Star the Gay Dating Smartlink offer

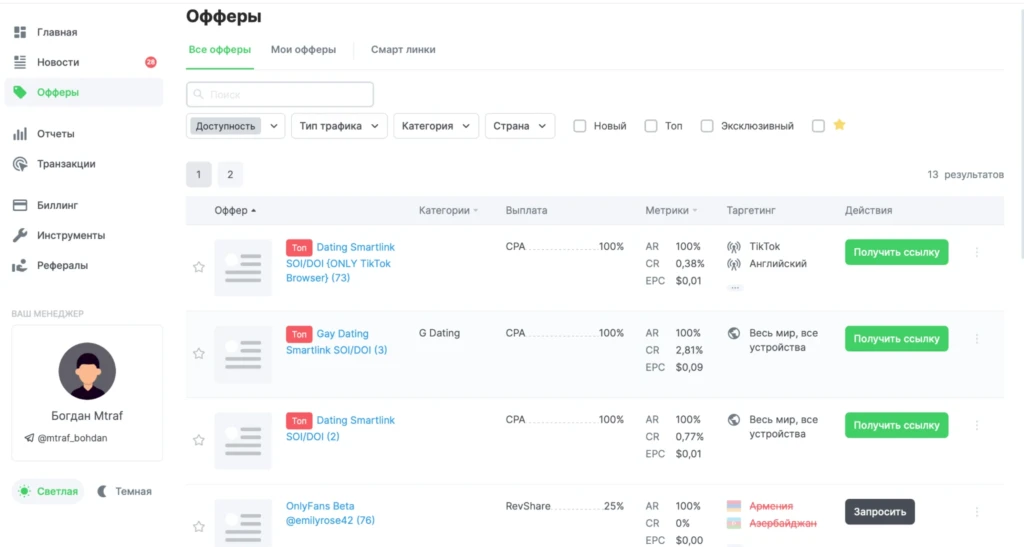pos(199,353)
